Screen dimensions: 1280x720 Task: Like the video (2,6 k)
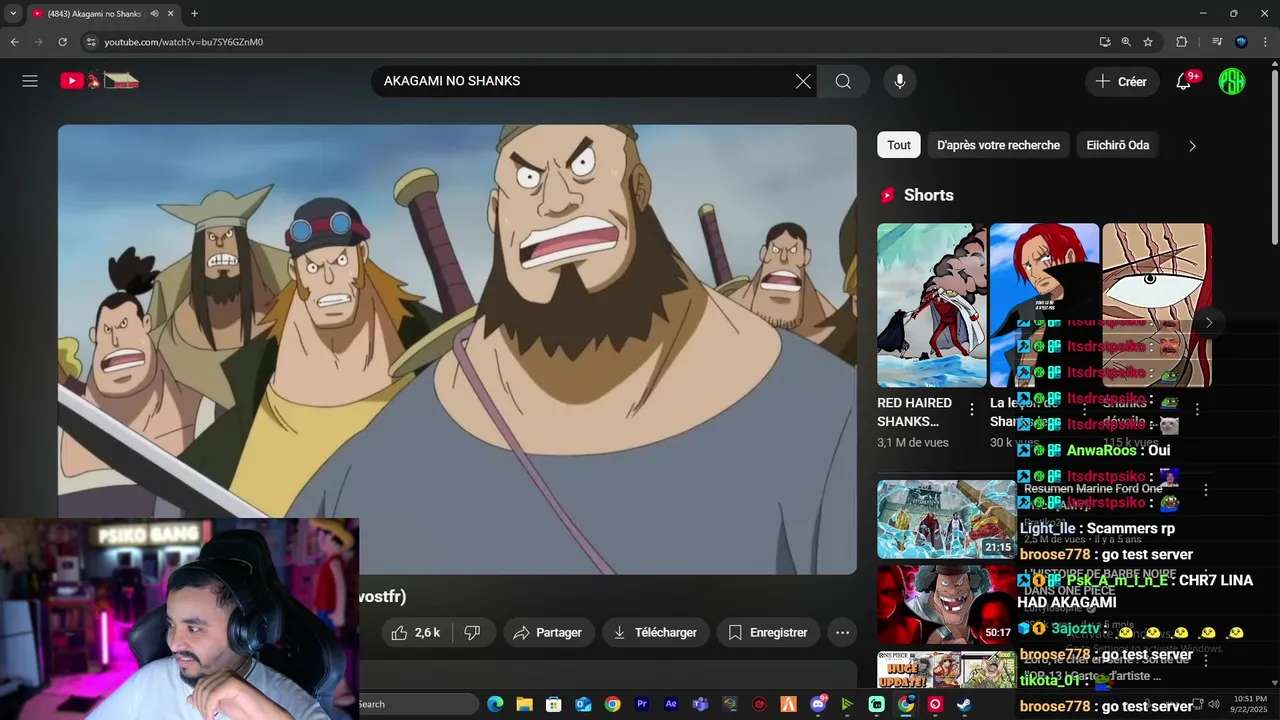click(x=416, y=632)
